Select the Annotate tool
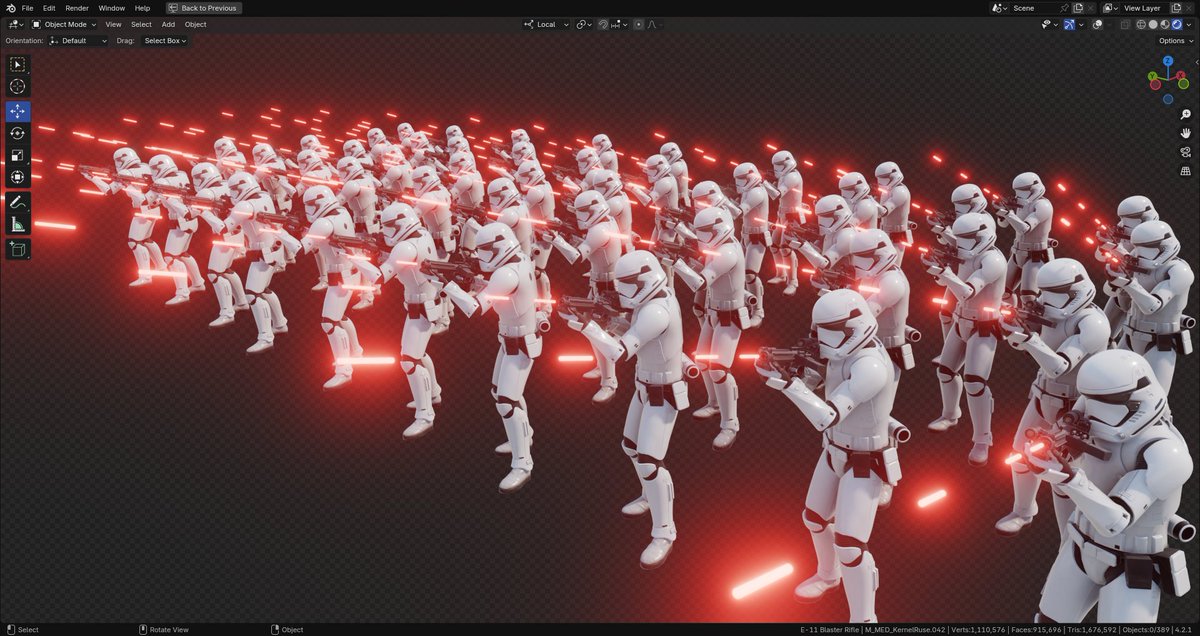 (18, 202)
